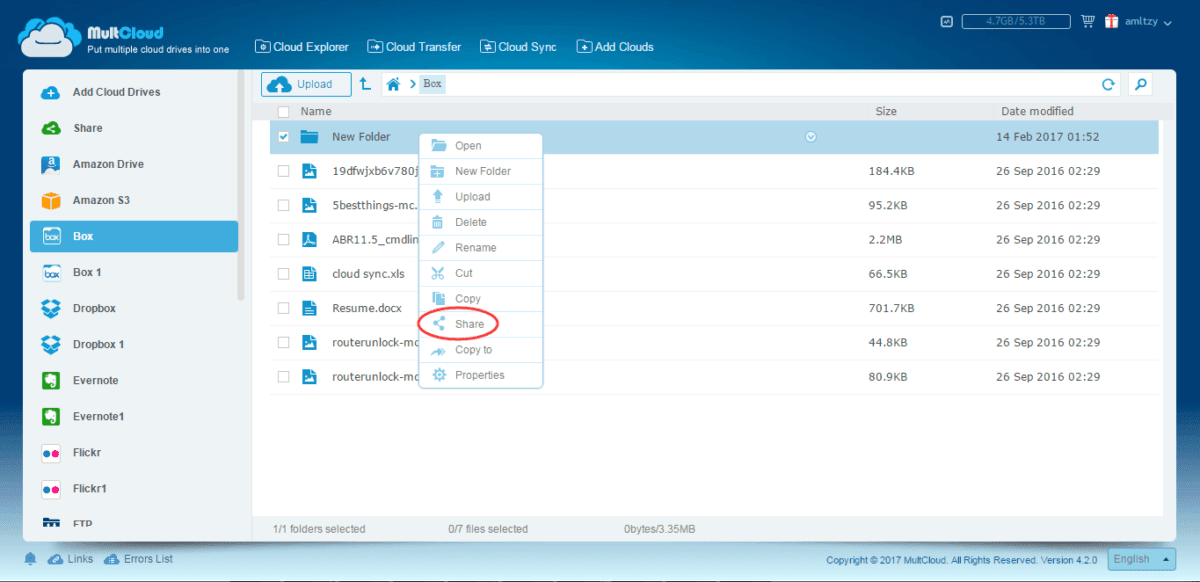Click Add Cloud Drives in sidebar
This screenshot has width=1200, height=582.
click(134, 92)
